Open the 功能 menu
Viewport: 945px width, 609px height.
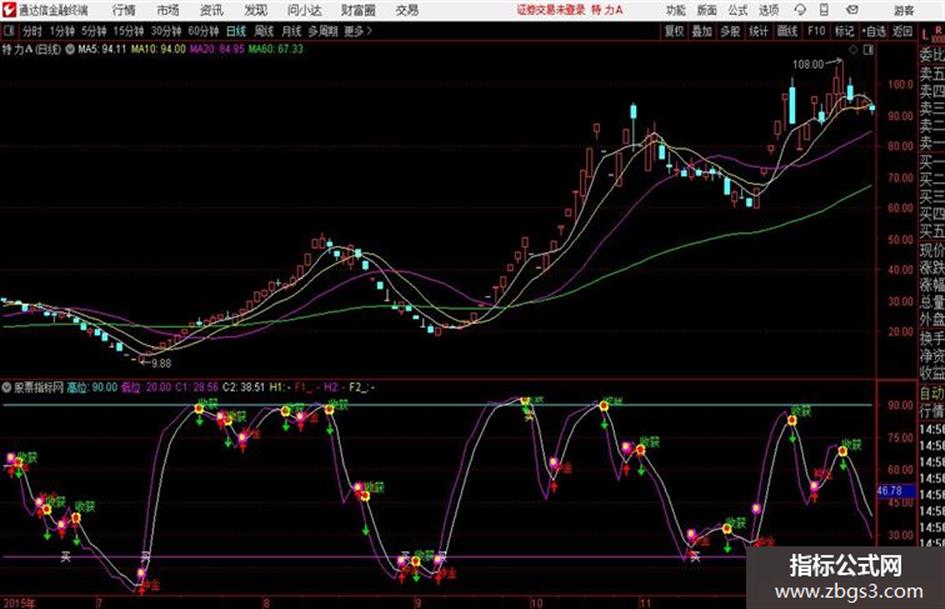[x=676, y=10]
